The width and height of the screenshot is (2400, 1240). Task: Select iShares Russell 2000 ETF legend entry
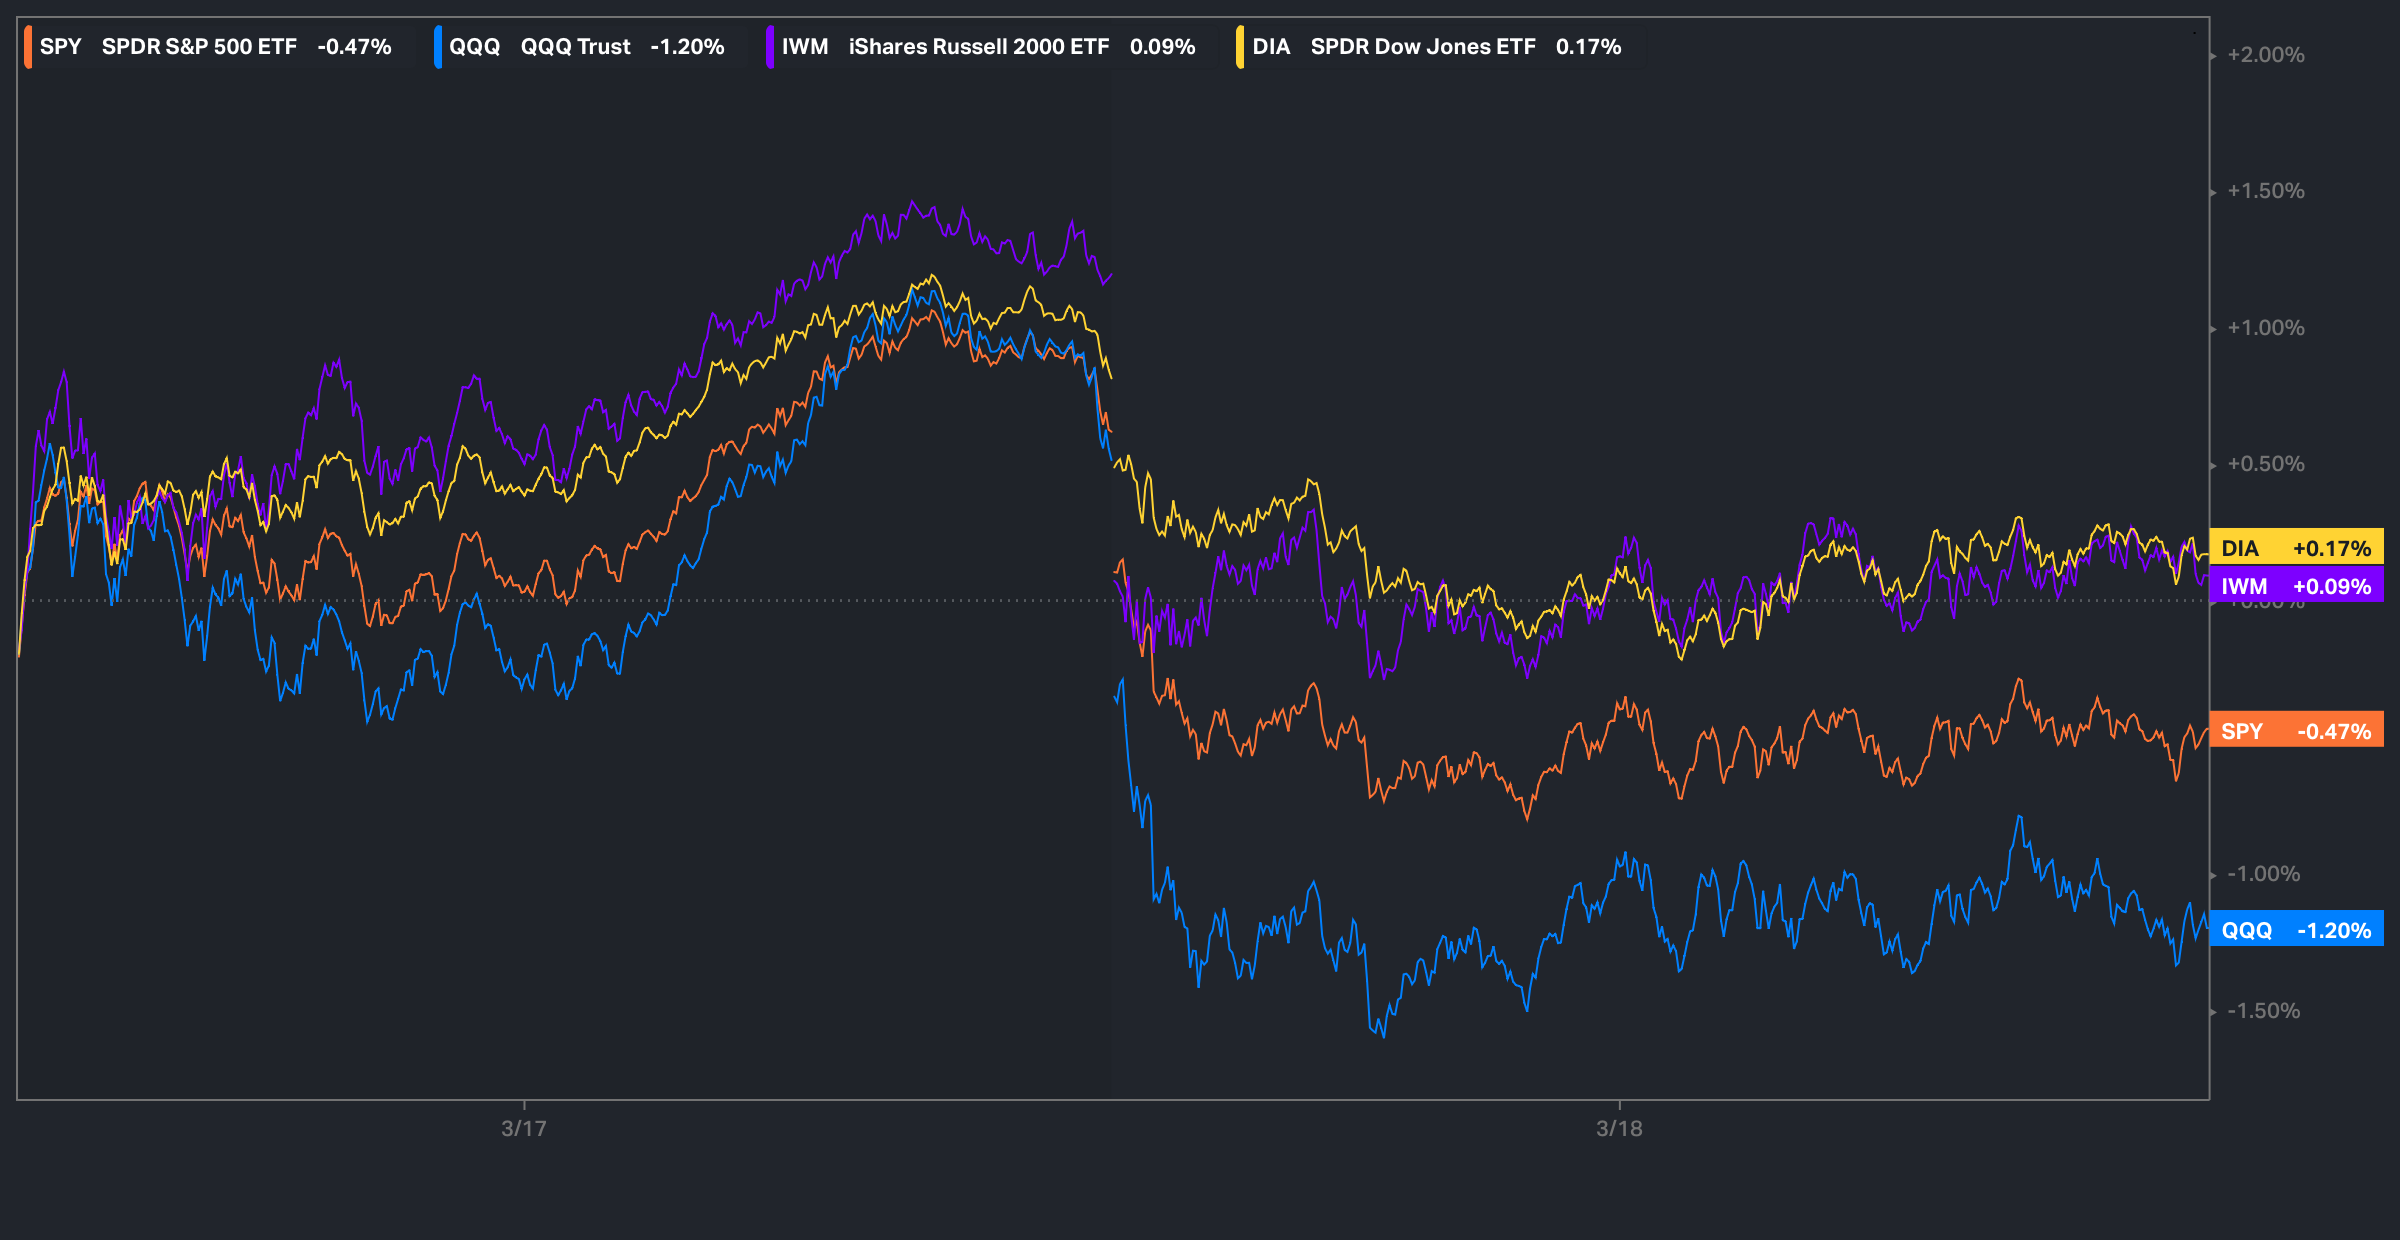click(x=978, y=47)
